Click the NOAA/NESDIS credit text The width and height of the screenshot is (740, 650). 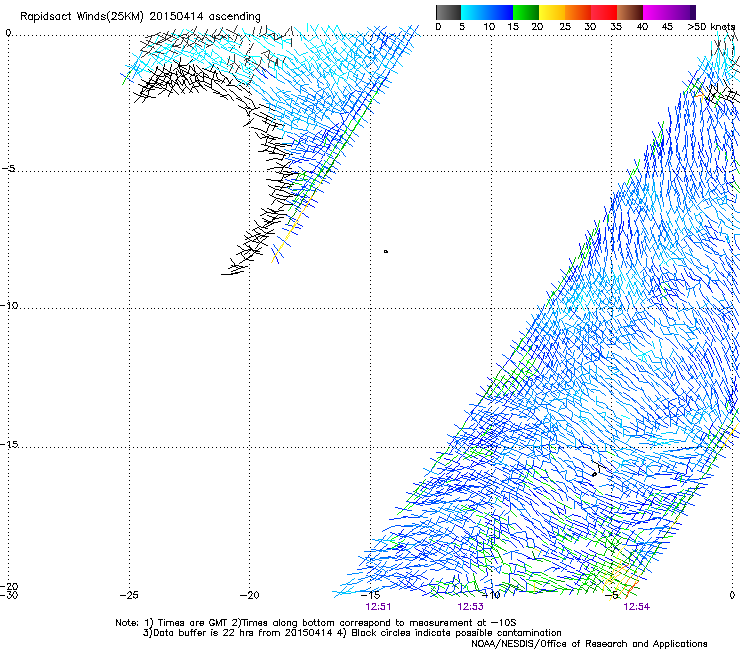click(589, 644)
